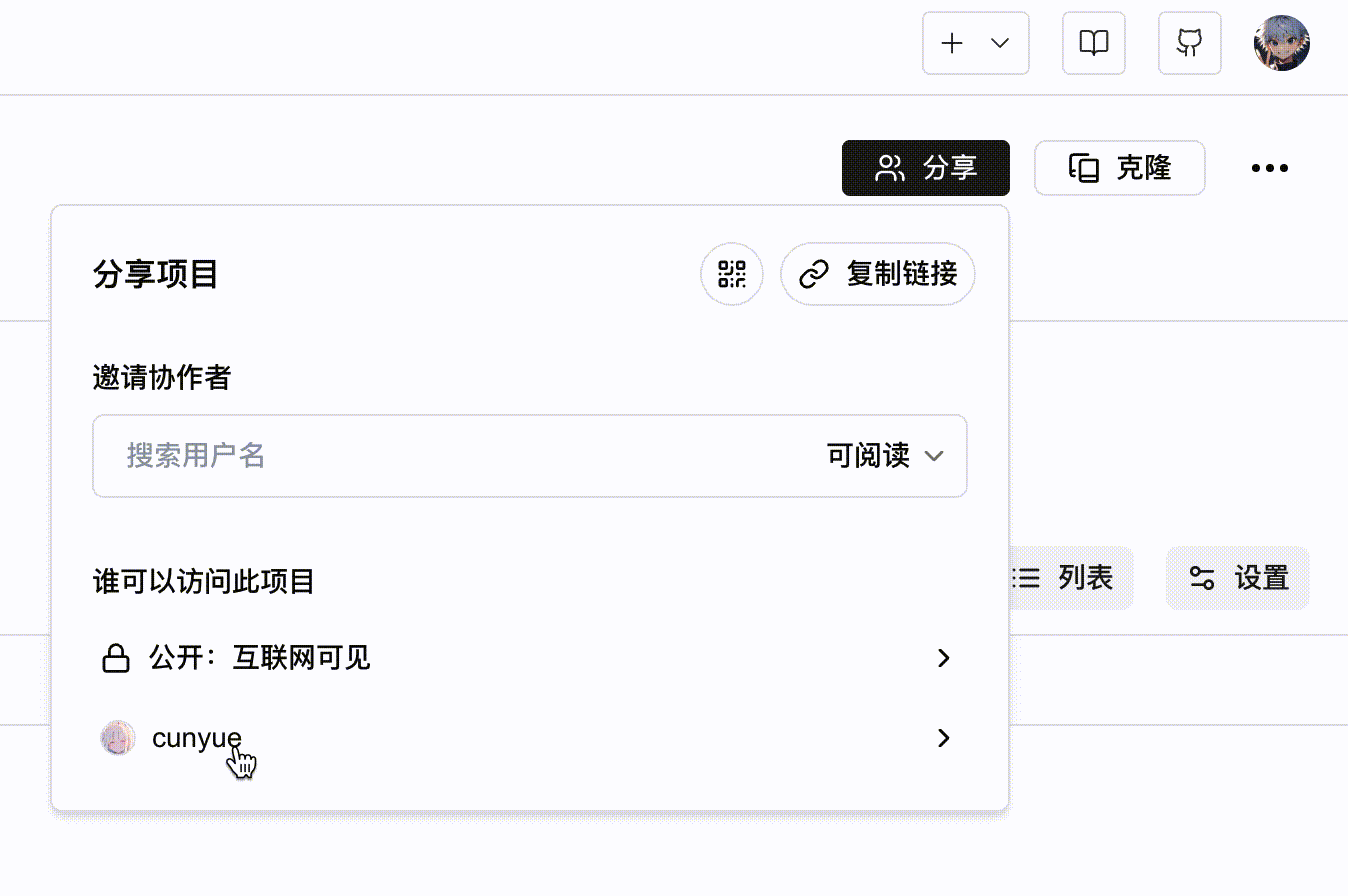This screenshot has width=1348, height=896.
Task: Open the documentation book icon
Action: coord(1093,43)
